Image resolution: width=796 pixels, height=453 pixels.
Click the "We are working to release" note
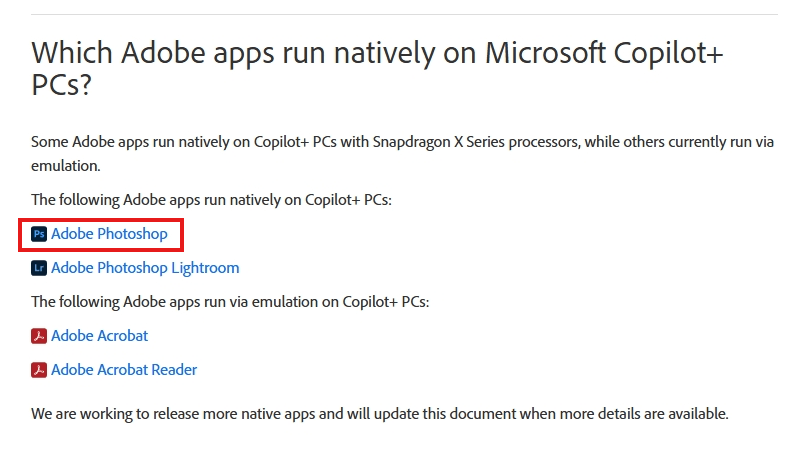[x=380, y=414]
